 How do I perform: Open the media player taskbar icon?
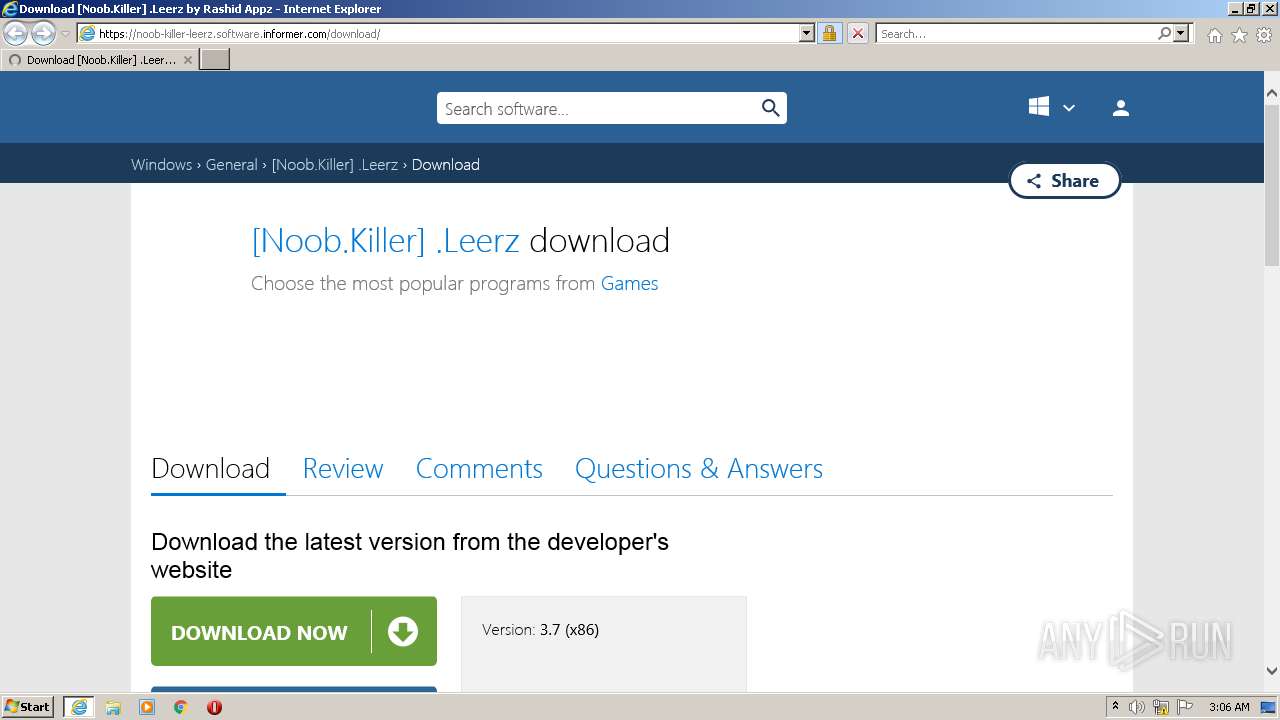(x=147, y=707)
